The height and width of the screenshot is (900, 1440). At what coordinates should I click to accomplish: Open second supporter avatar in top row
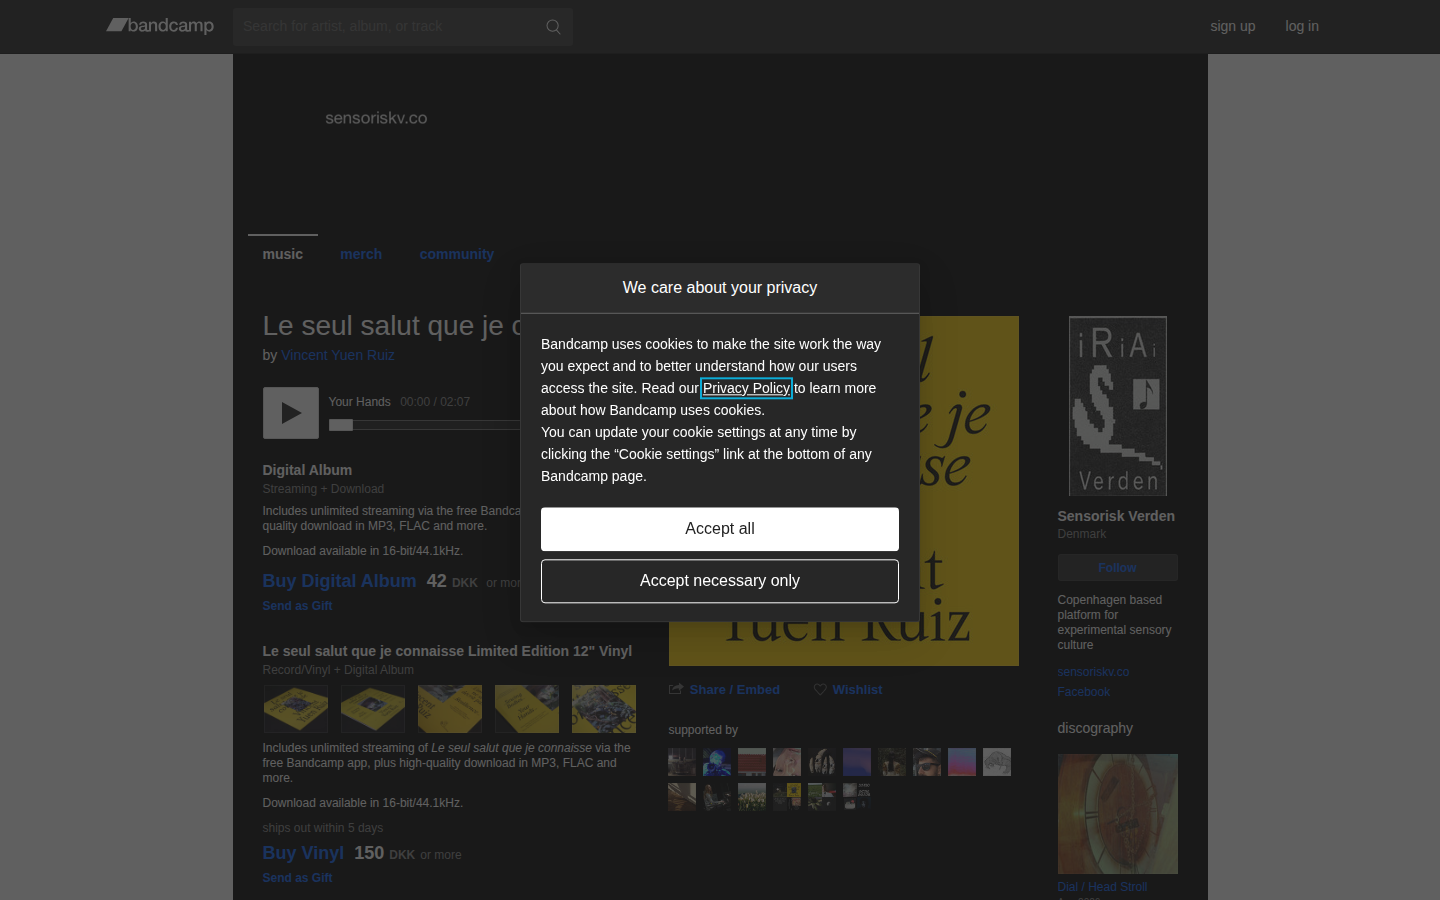pos(717,762)
